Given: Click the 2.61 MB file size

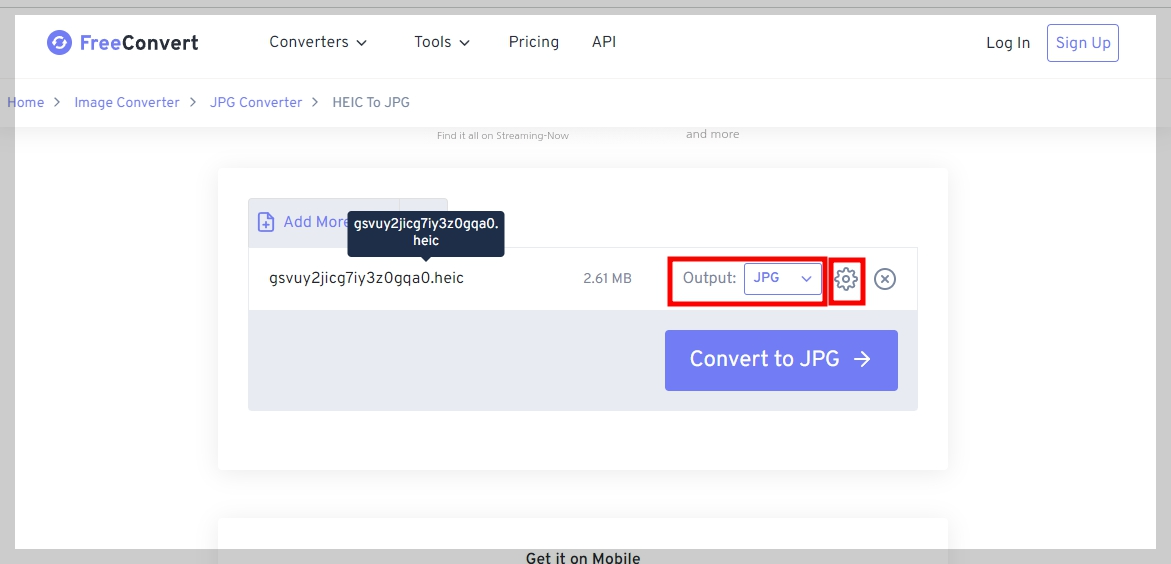Looking at the screenshot, I should click(606, 279).
